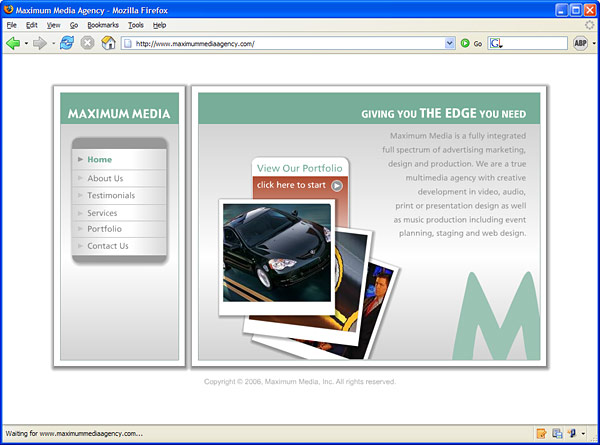Click the GIVING YOU THE EDGE headline
The image size is (600, 445).
pyautogui.click(x=443, y=114)
